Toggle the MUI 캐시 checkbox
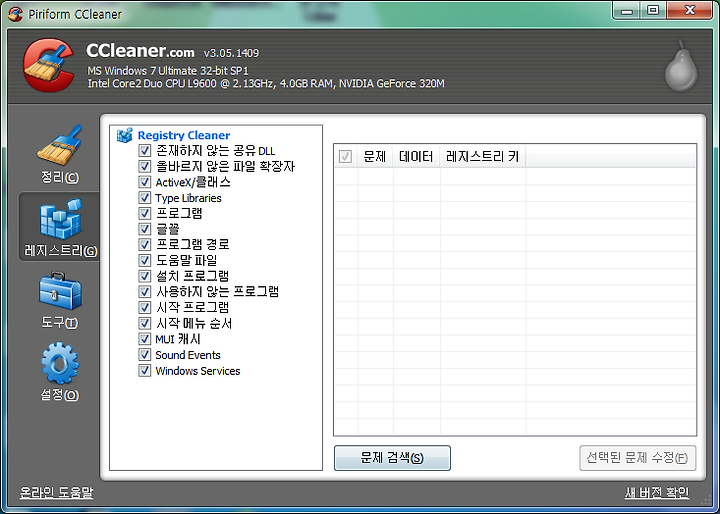This screenshot has height=514, width=720. click(x=145, y=339)
